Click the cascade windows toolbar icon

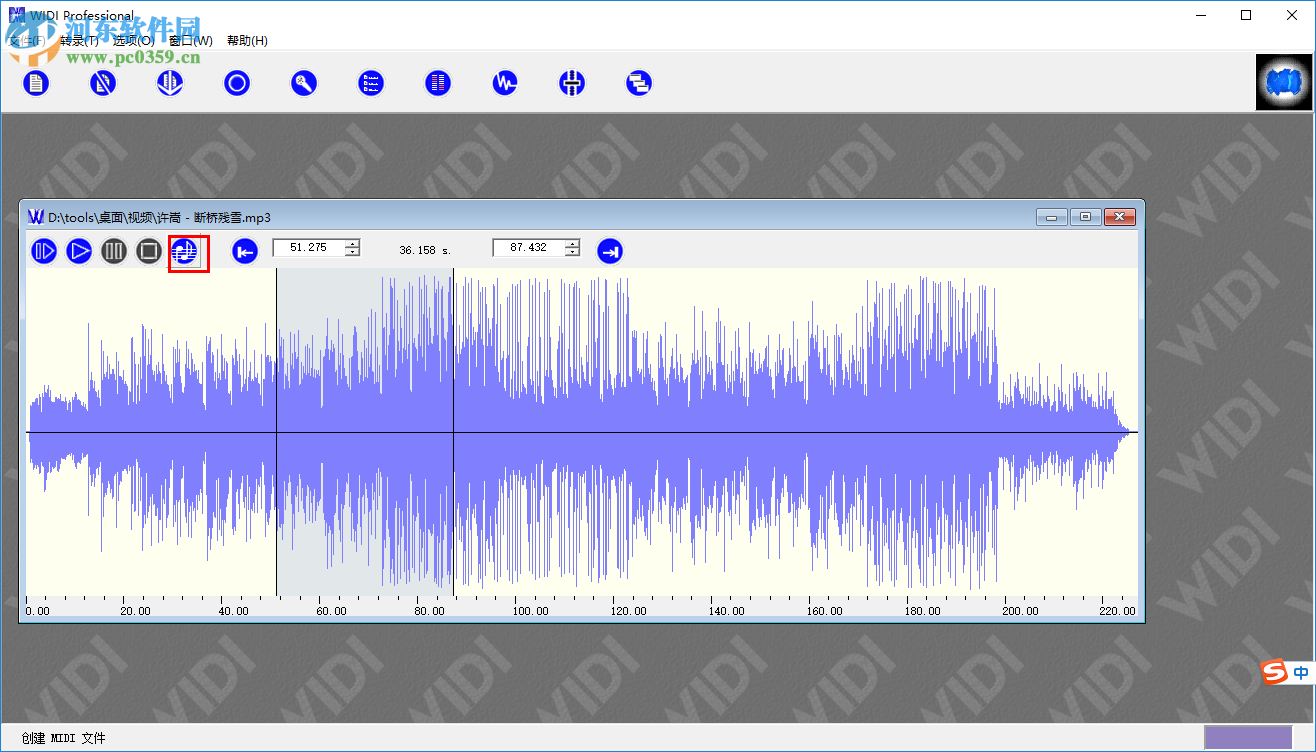click(x=639, y=83)
